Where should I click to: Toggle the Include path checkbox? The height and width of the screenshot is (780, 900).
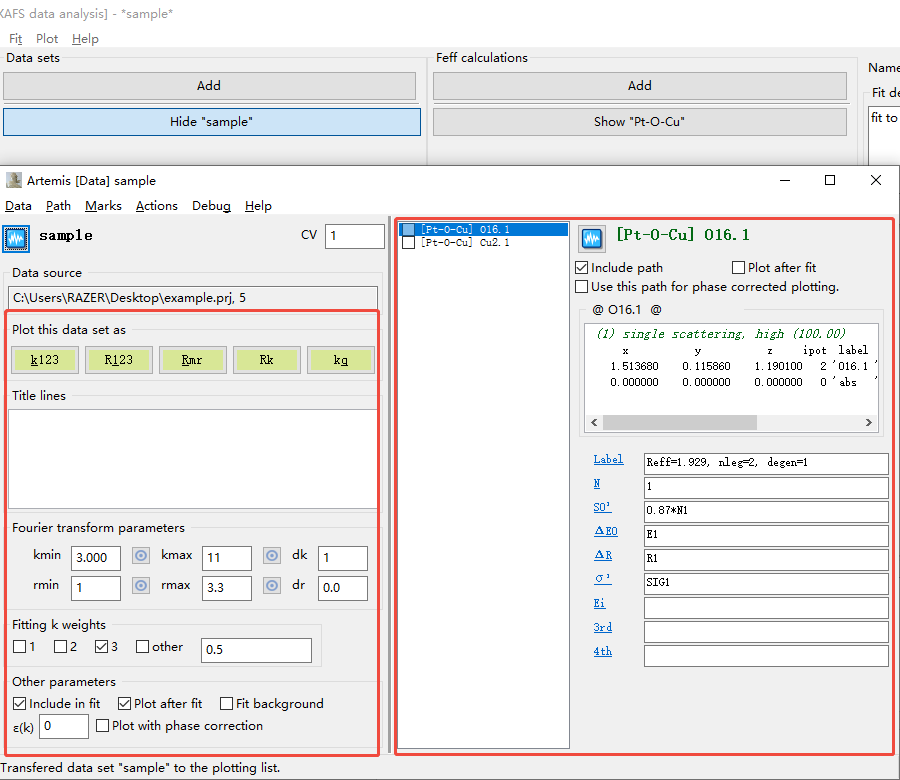click(582, 268)
